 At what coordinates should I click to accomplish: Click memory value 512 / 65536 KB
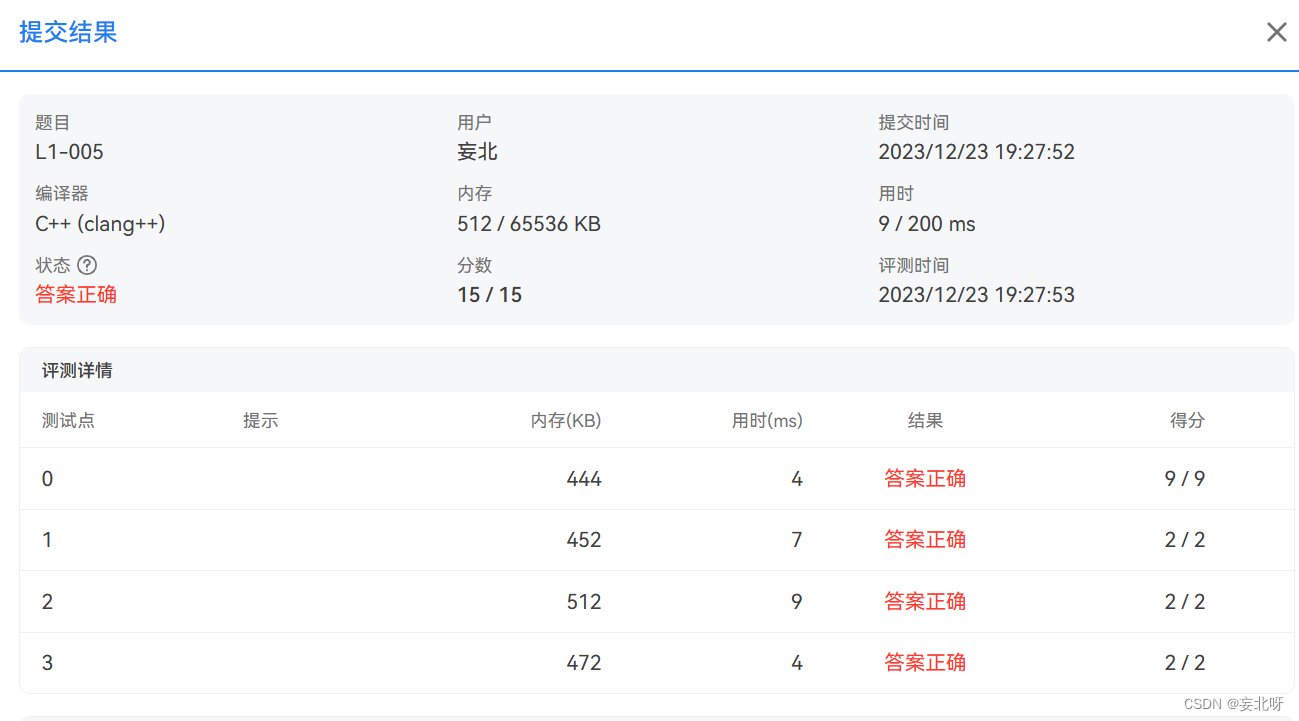pyautogui.click(x=529, y=224)
